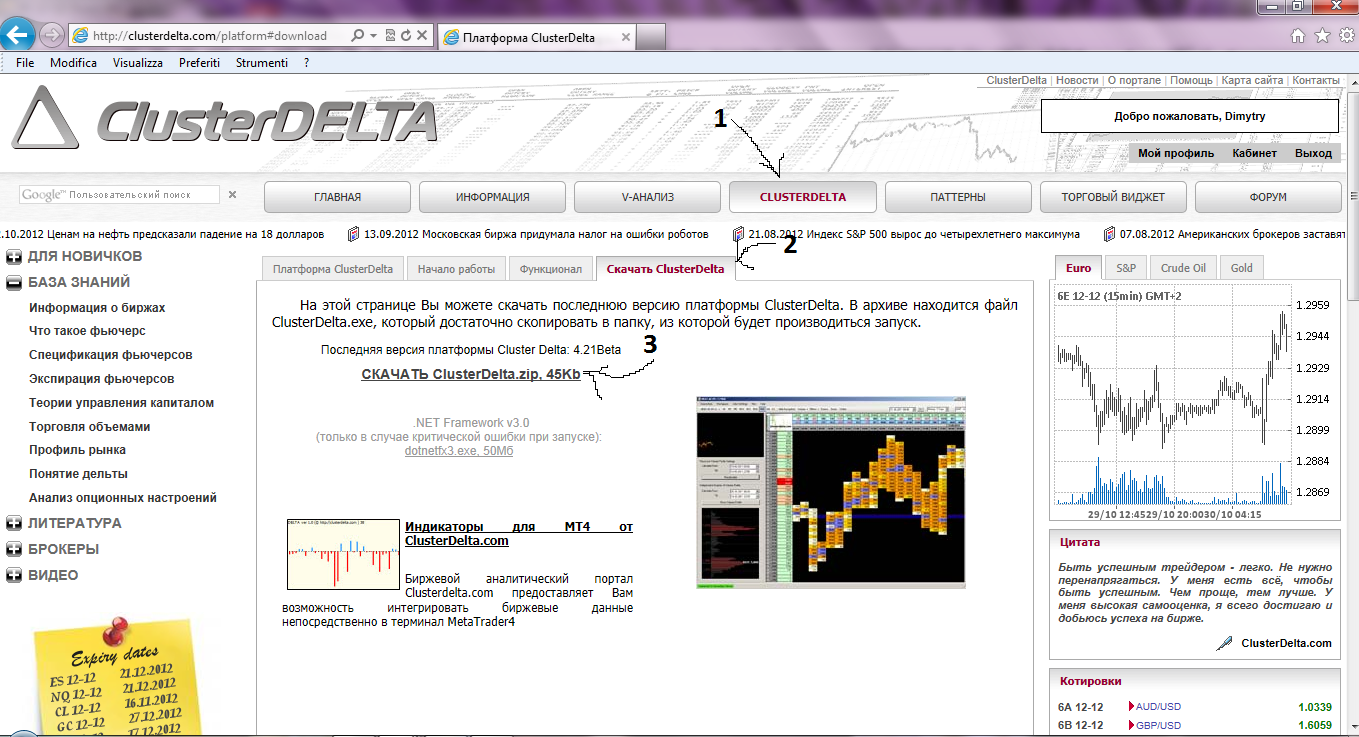Click the Помощь top link
Image resolution: width=1359 pixels, height=737 pixels.
1192,80
